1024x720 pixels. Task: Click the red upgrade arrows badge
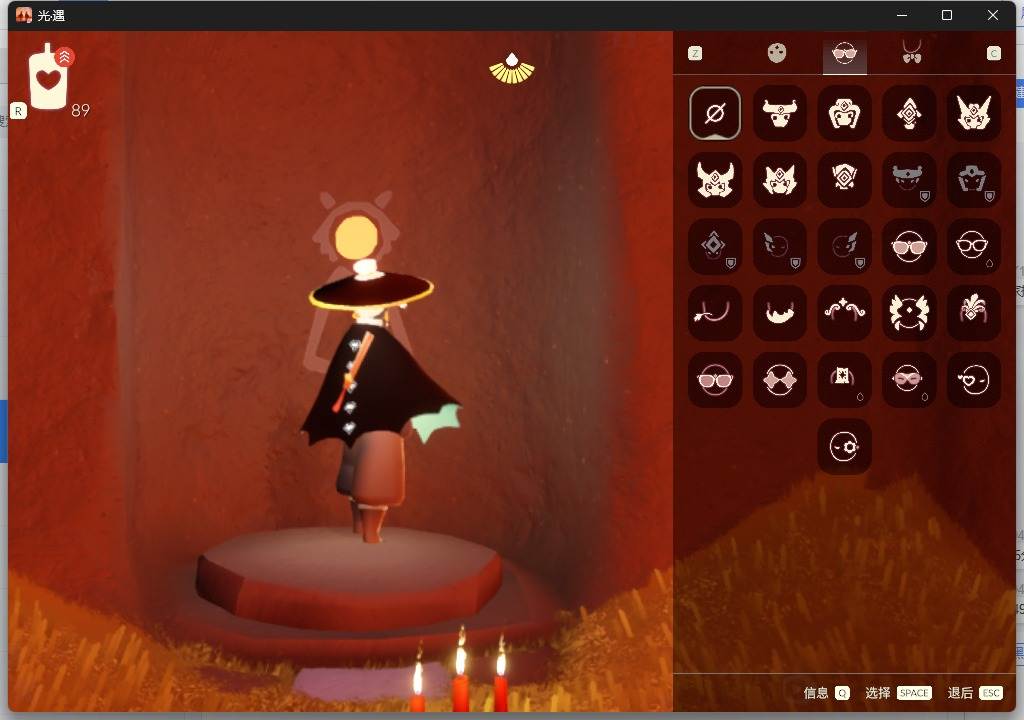pos(64,57)
